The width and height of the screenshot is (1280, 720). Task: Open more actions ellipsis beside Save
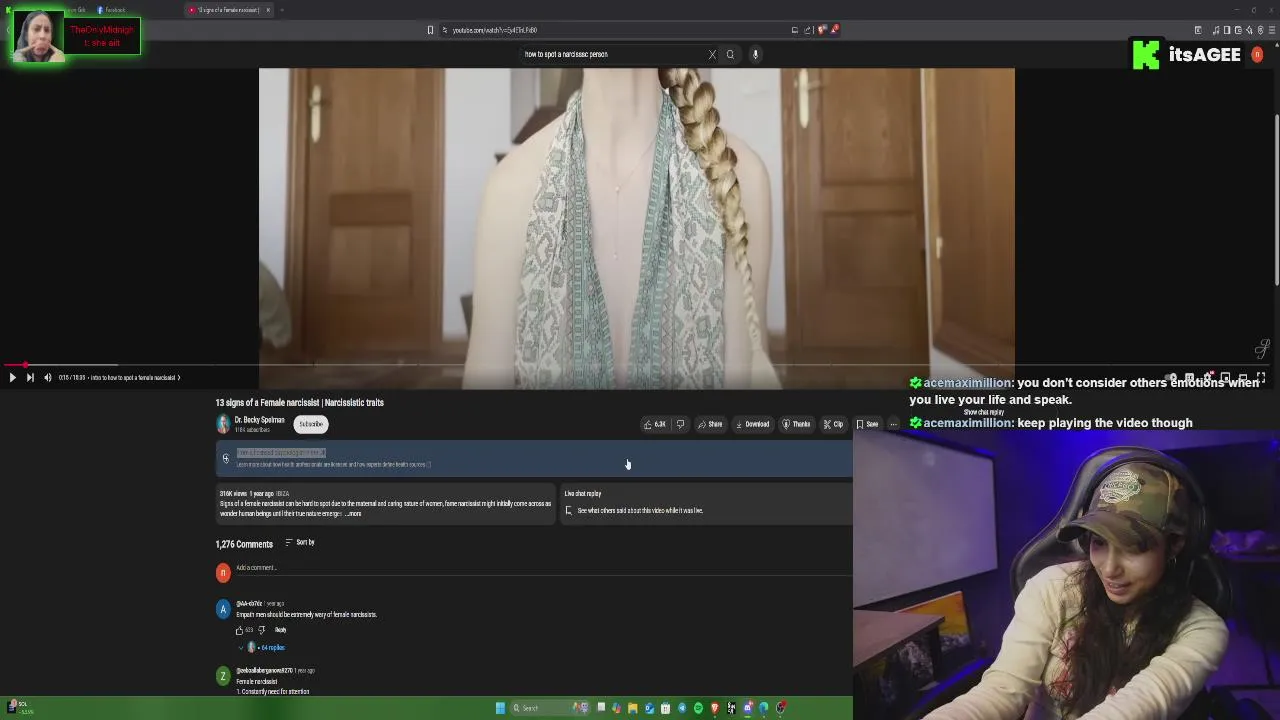coord(893,424)
